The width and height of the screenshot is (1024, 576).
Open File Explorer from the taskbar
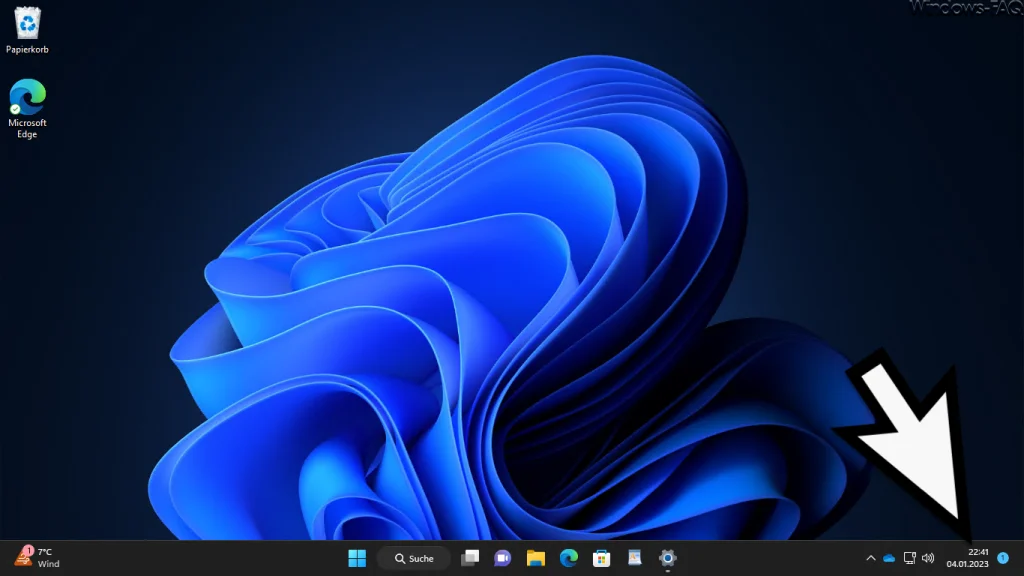pyautogui.click(x=536, y=558)
